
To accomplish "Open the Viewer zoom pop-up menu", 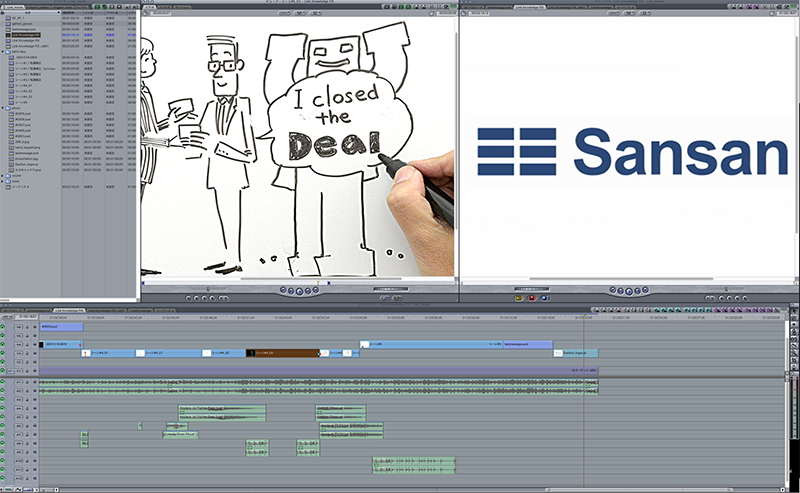I will [x=284, y=13].
